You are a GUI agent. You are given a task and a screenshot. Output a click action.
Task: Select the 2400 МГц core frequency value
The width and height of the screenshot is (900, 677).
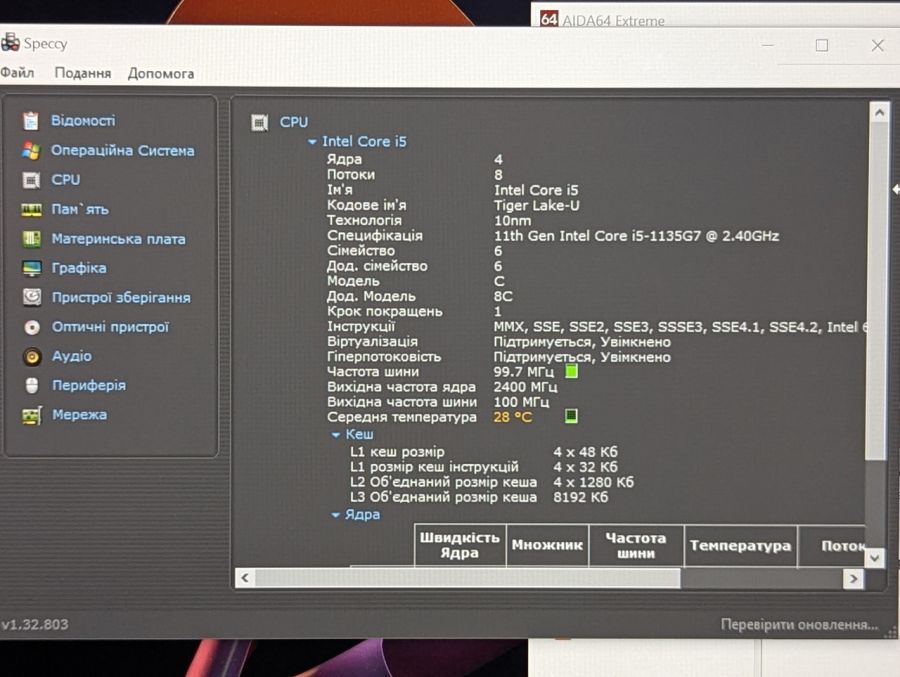pyautogui.click(x=525, y=387)
